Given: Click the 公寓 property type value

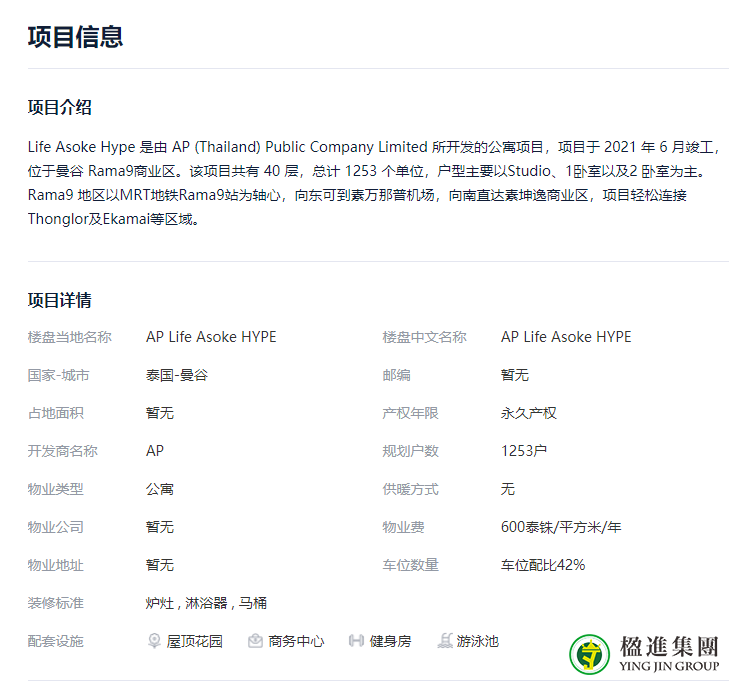Looking at the screenshot, I should click(x=160, y=489).
